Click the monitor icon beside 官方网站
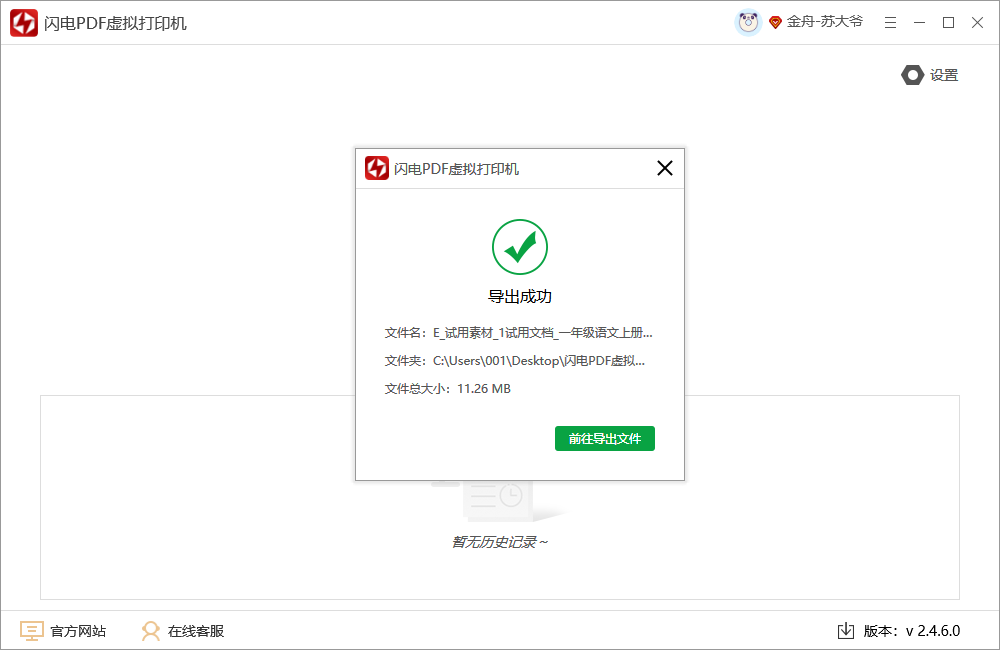The height and width of the screenshot is (650, 1000). [x=31, y=632]
